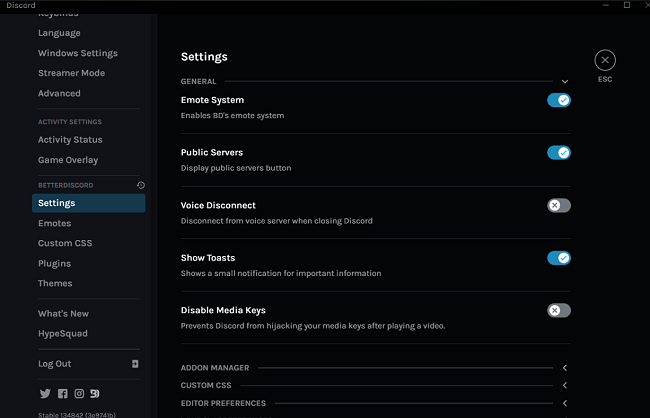
Task: Open Discord's Facebook page icon
Action: (x=63, y=394)
